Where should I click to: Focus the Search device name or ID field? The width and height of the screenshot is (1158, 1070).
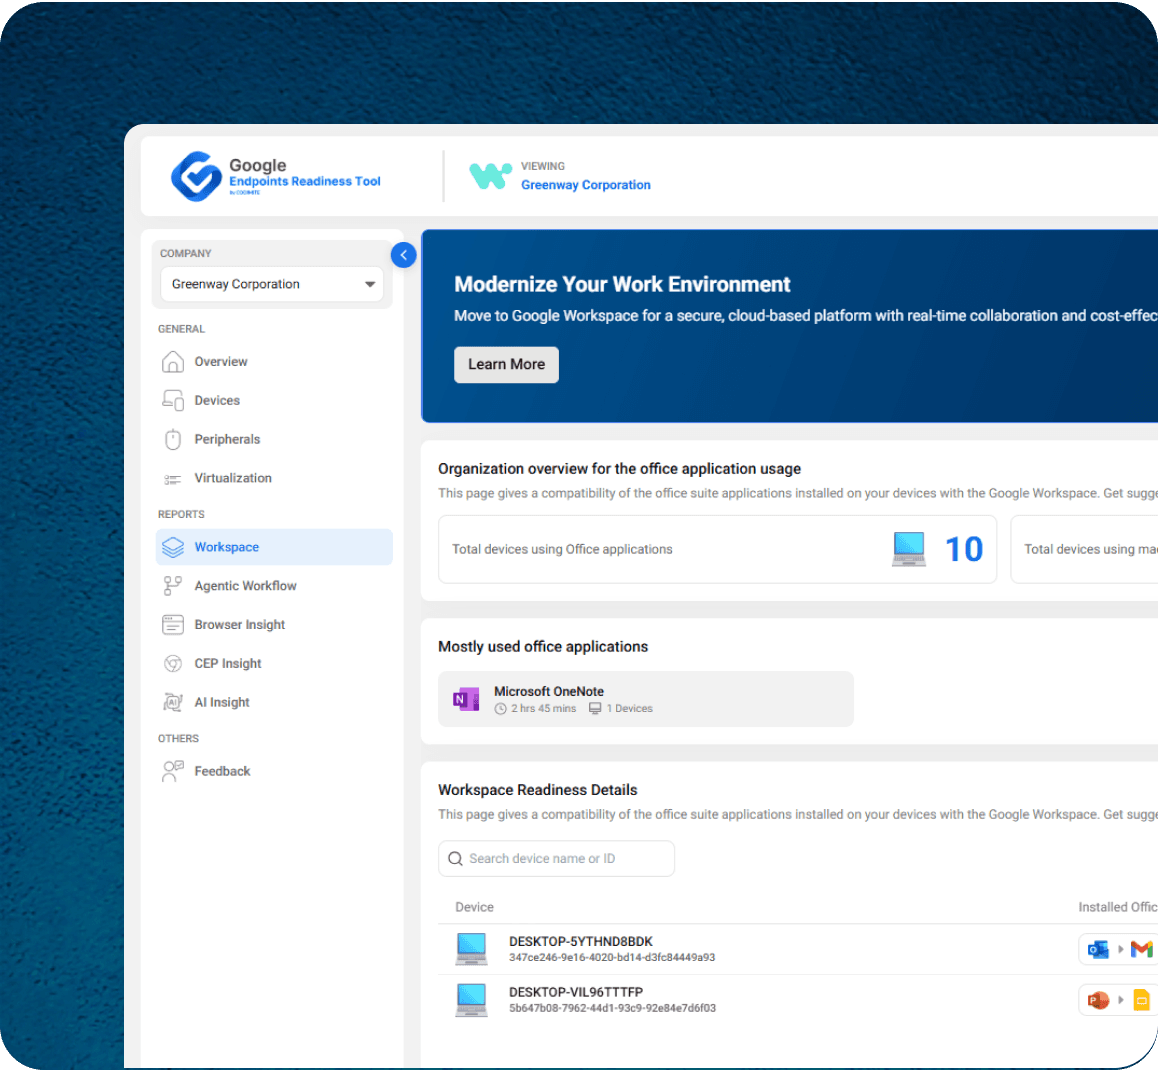tap(556, 859)
